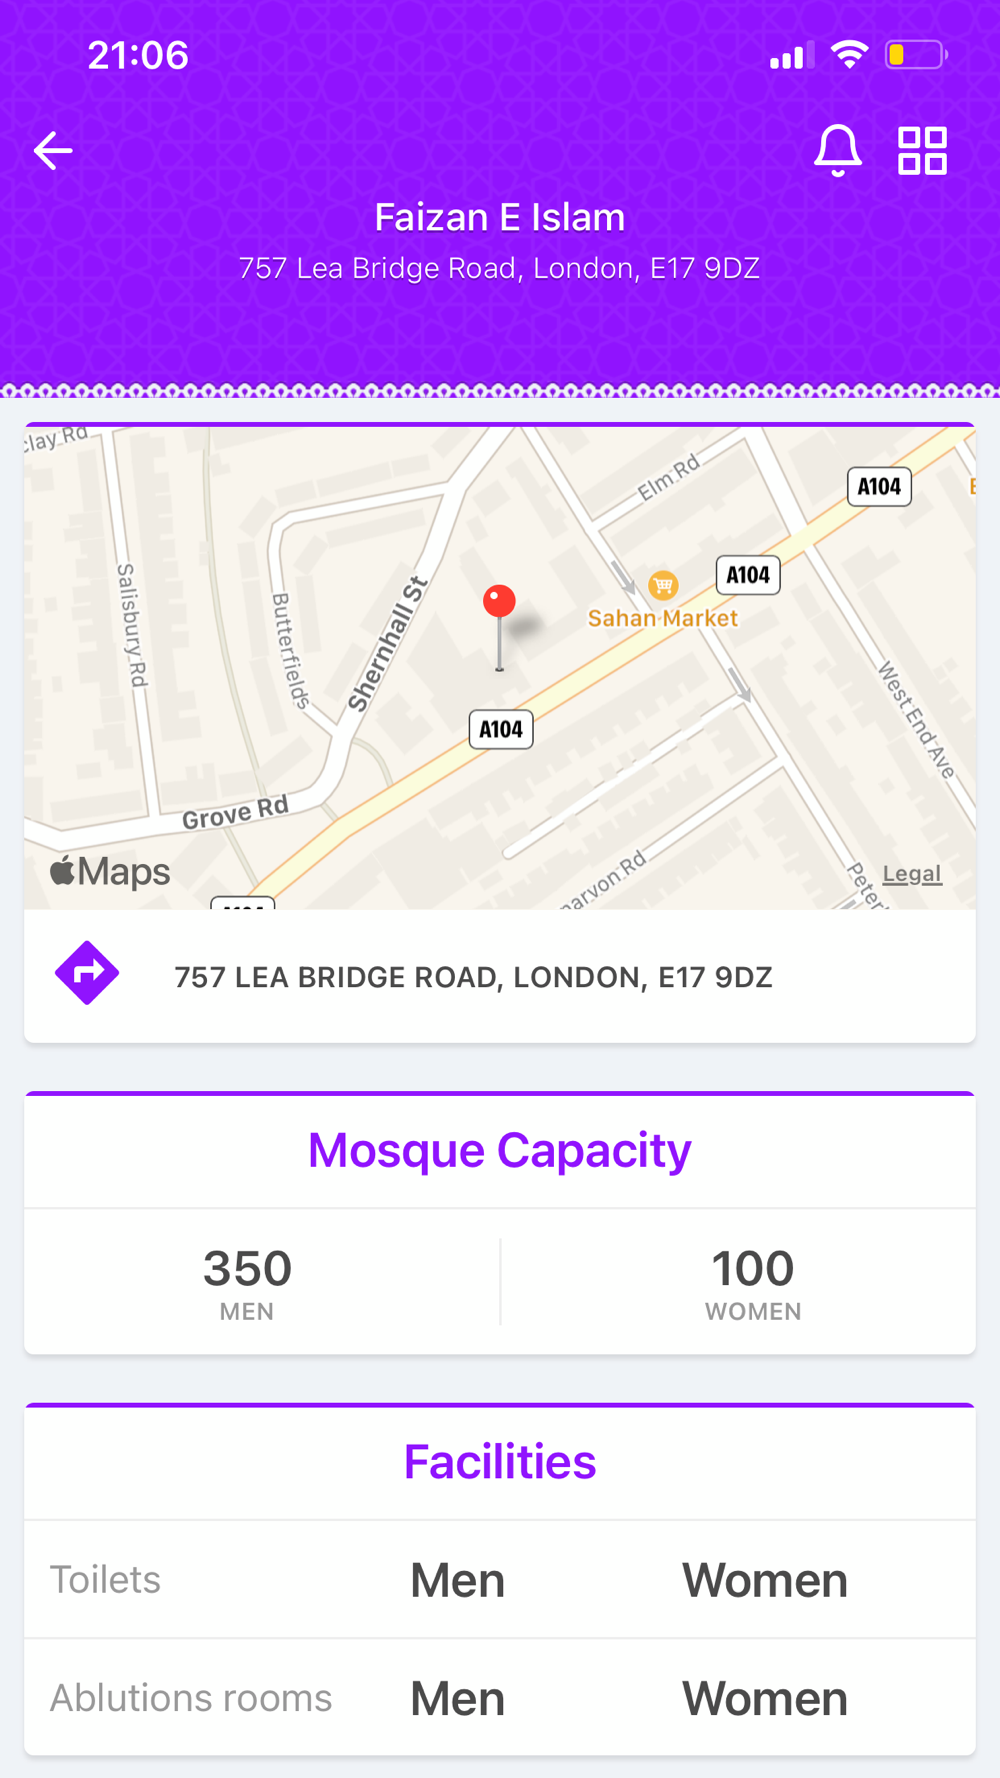The height and width of the screenshot is (1778, 1000).
Task: Select the red map pin
Action: coord(499,627)
